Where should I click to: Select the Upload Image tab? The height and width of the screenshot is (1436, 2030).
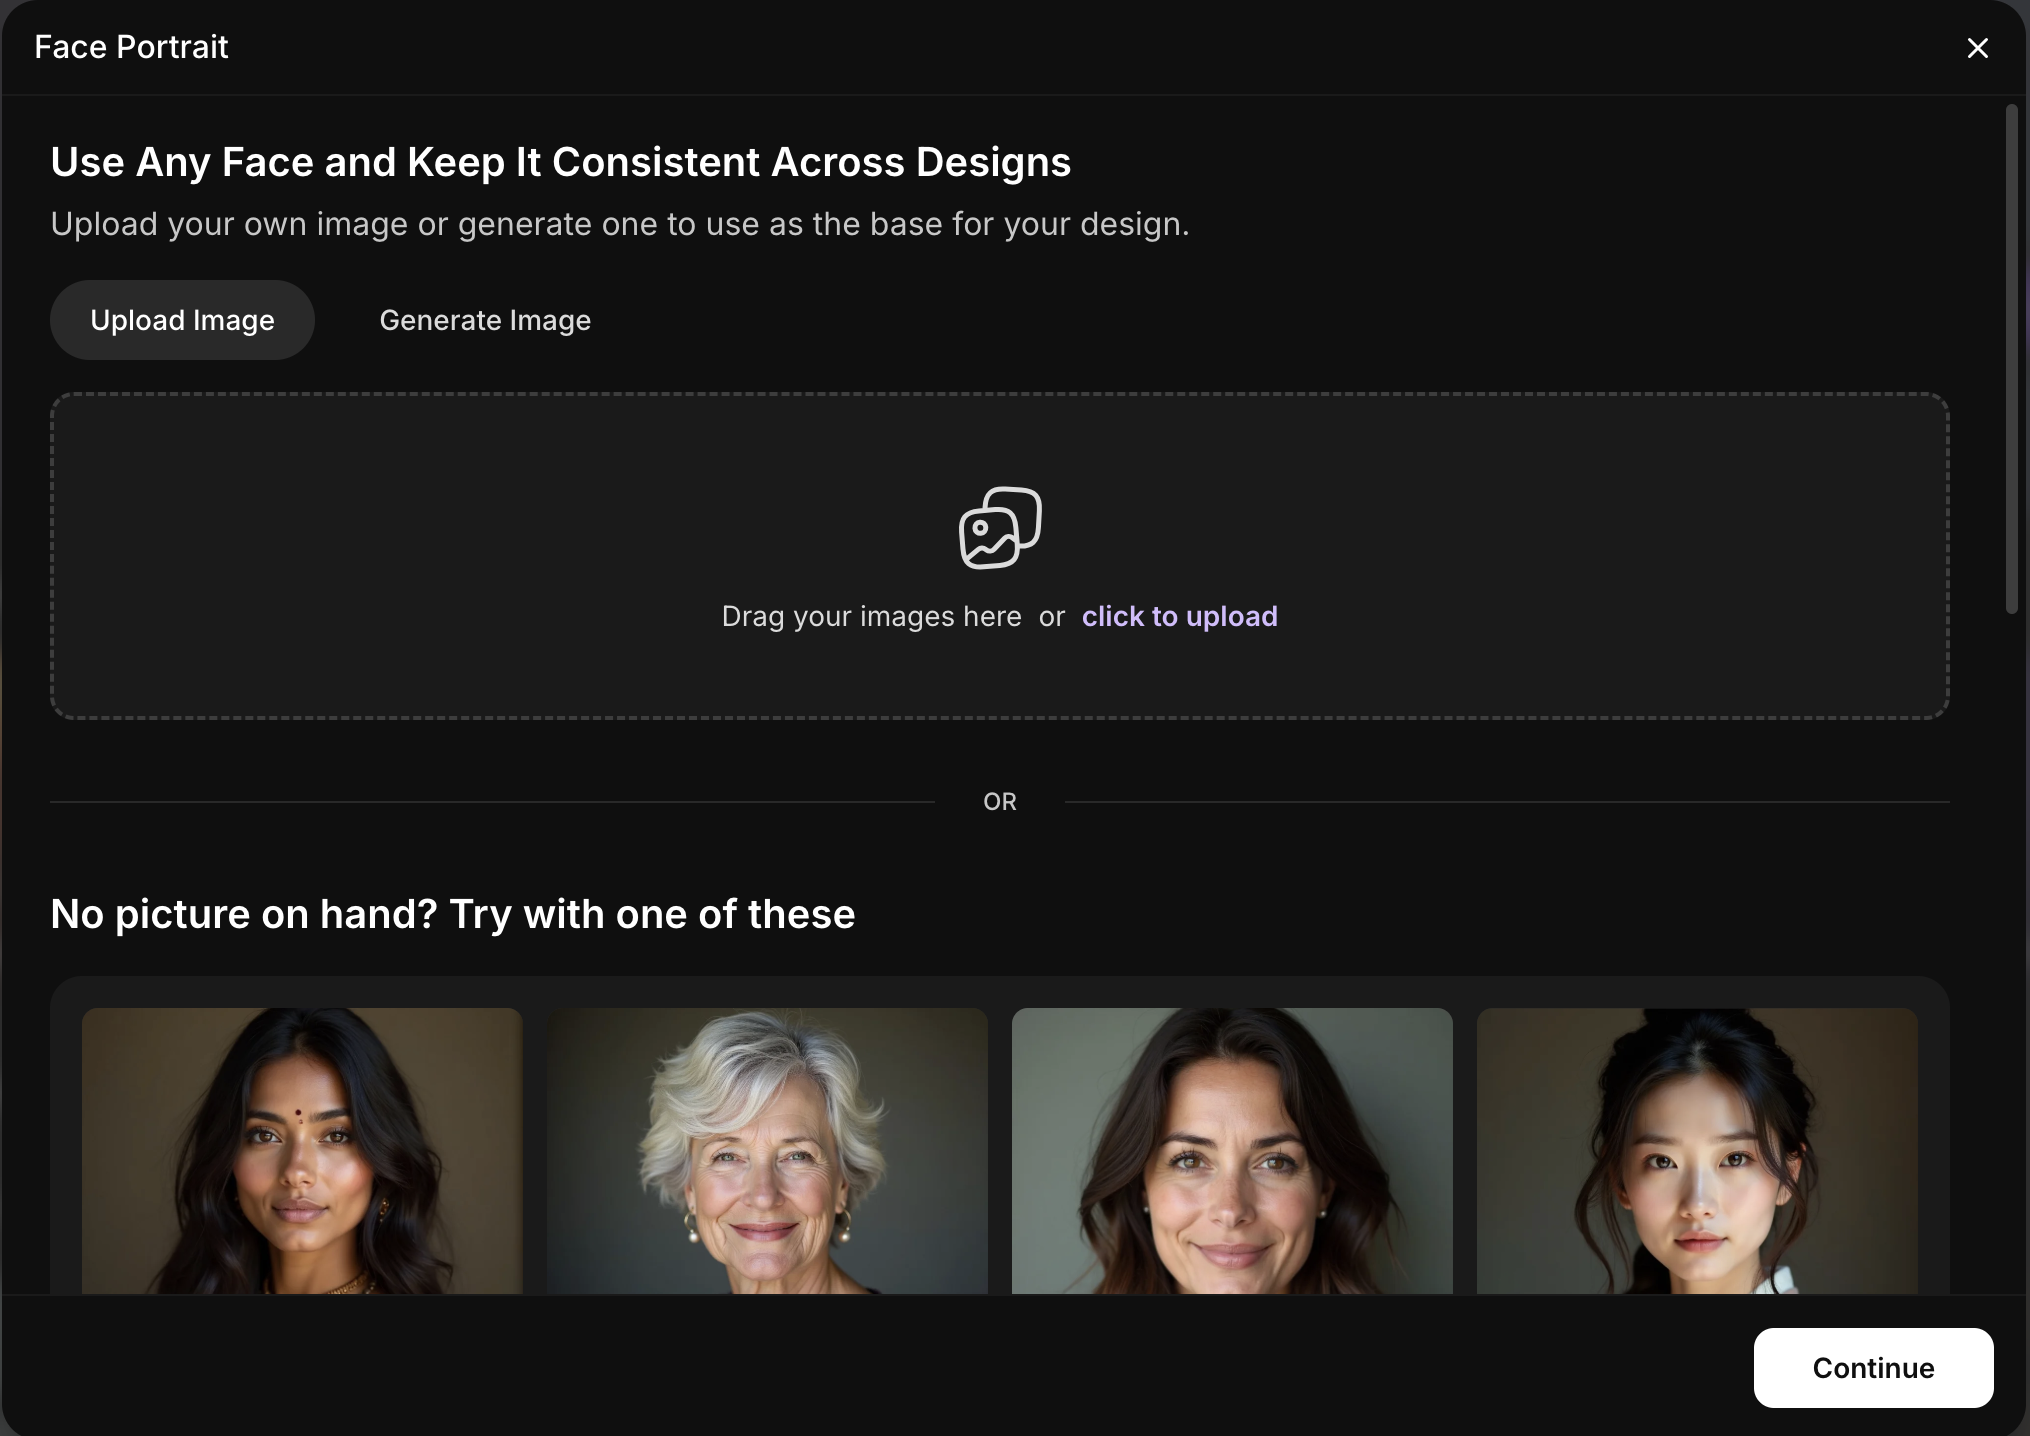point(182,320)
